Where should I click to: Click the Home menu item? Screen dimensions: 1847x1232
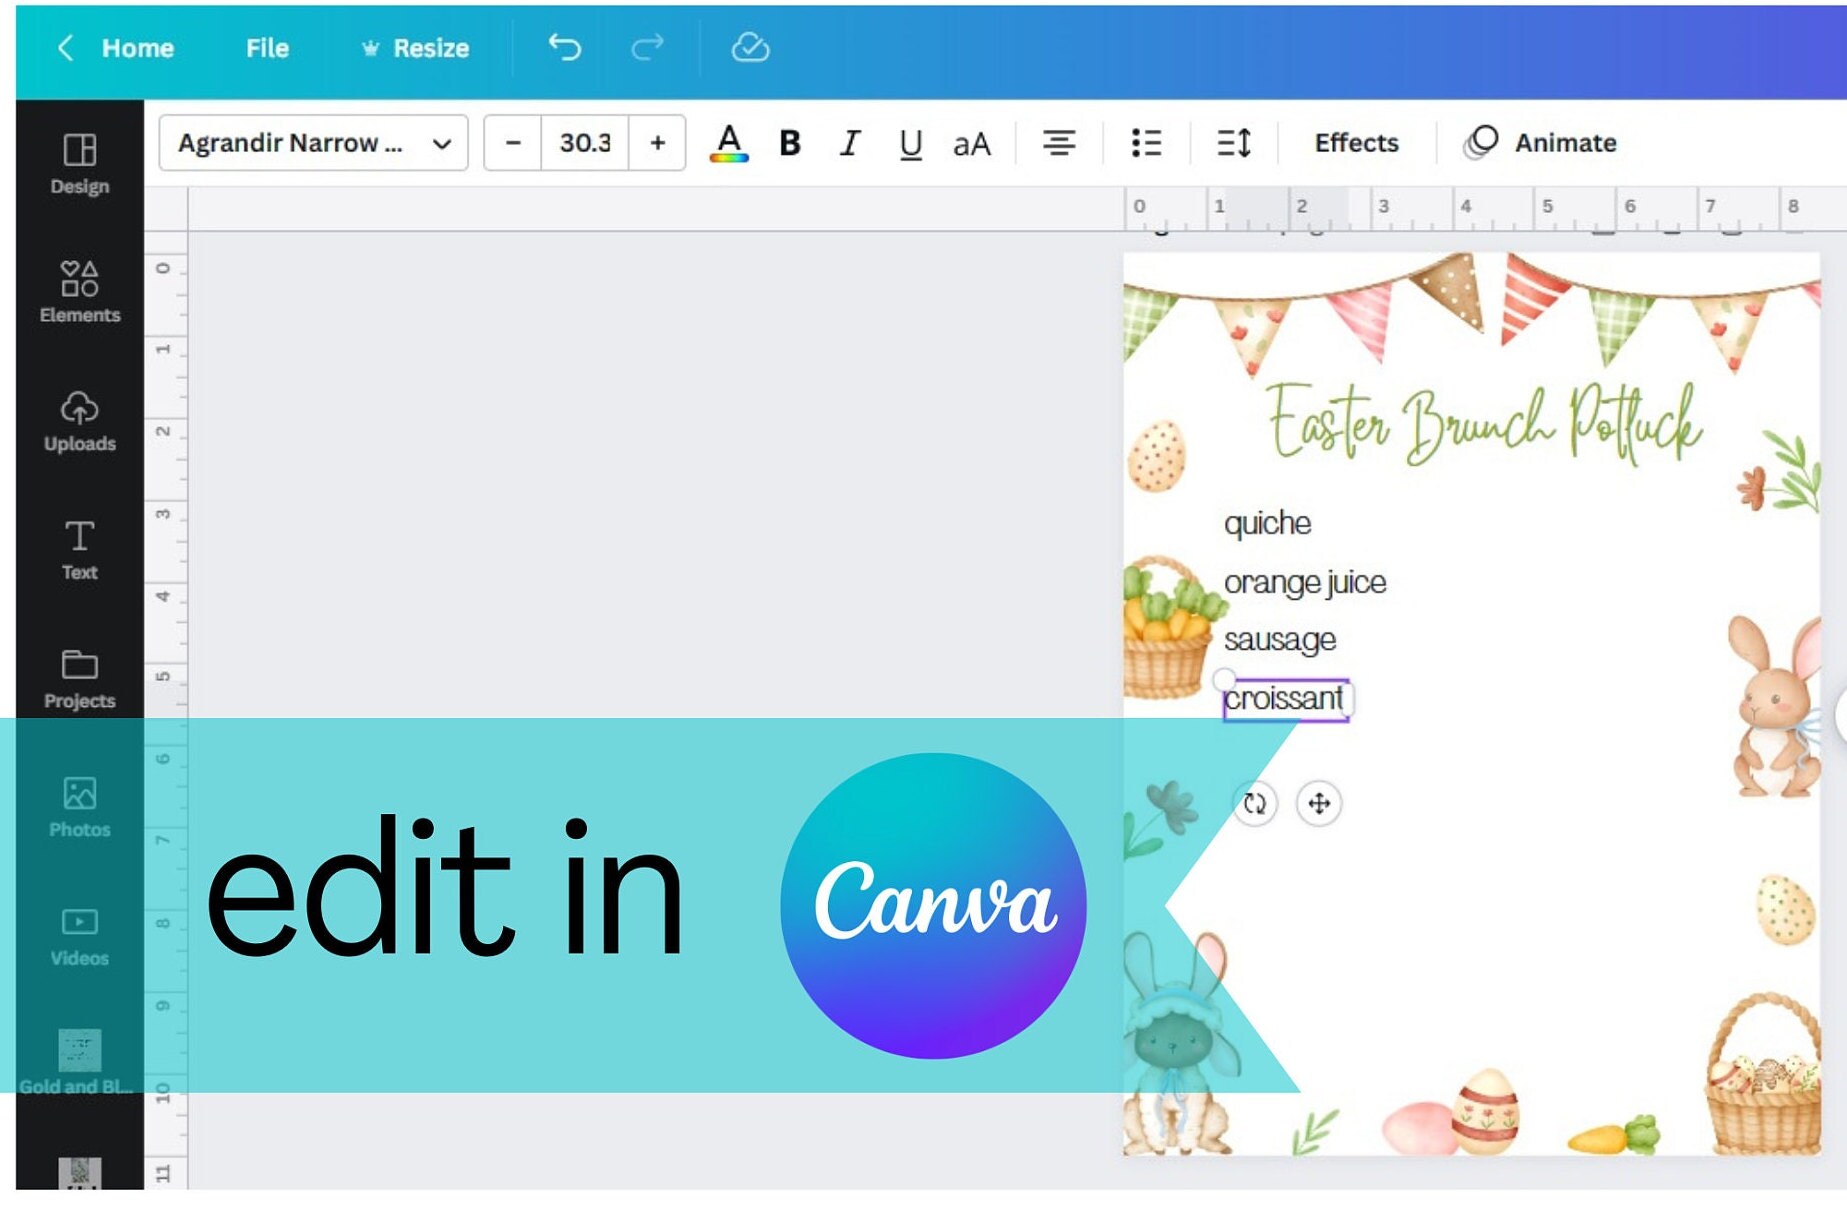[x=137, y=48]
